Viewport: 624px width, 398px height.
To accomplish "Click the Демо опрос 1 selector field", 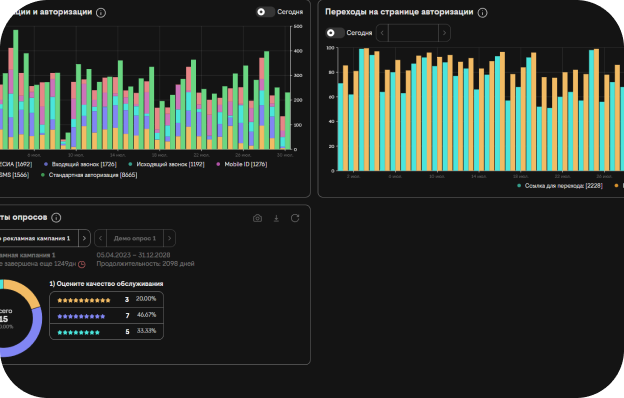I will (135, 238).
